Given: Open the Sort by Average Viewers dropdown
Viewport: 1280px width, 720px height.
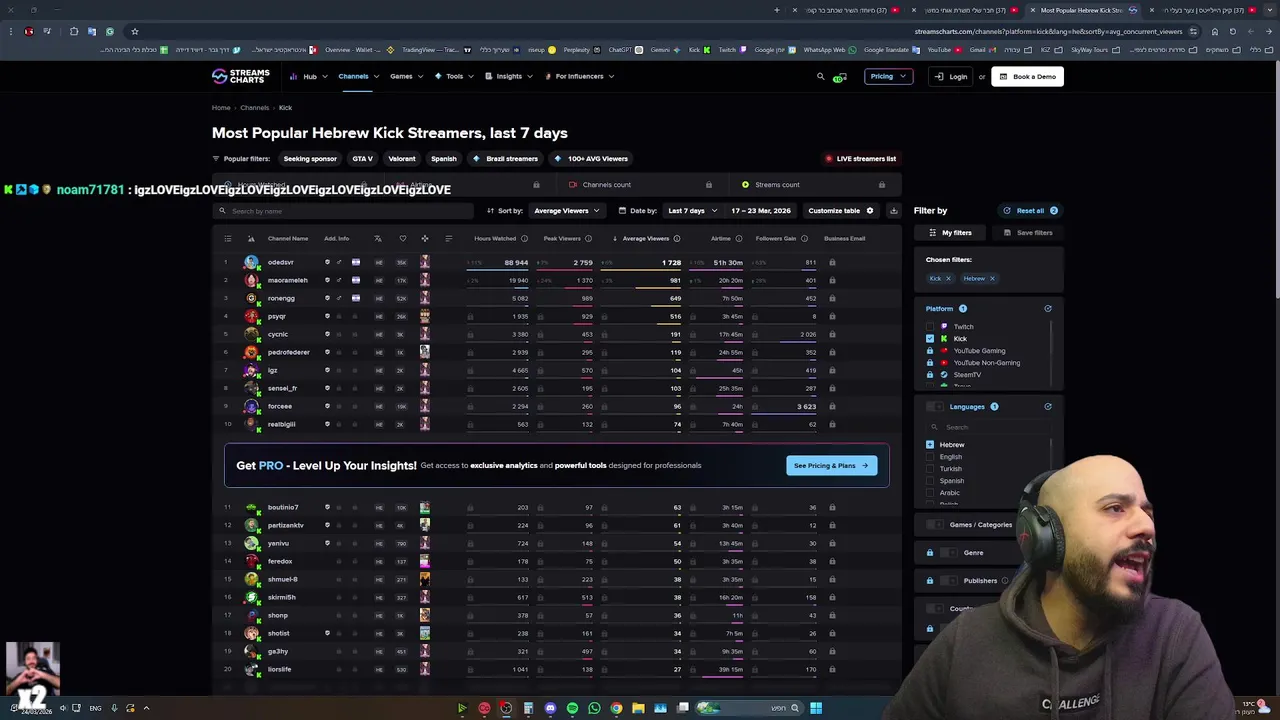Looking at the screenshot, I should click(566, 211).
